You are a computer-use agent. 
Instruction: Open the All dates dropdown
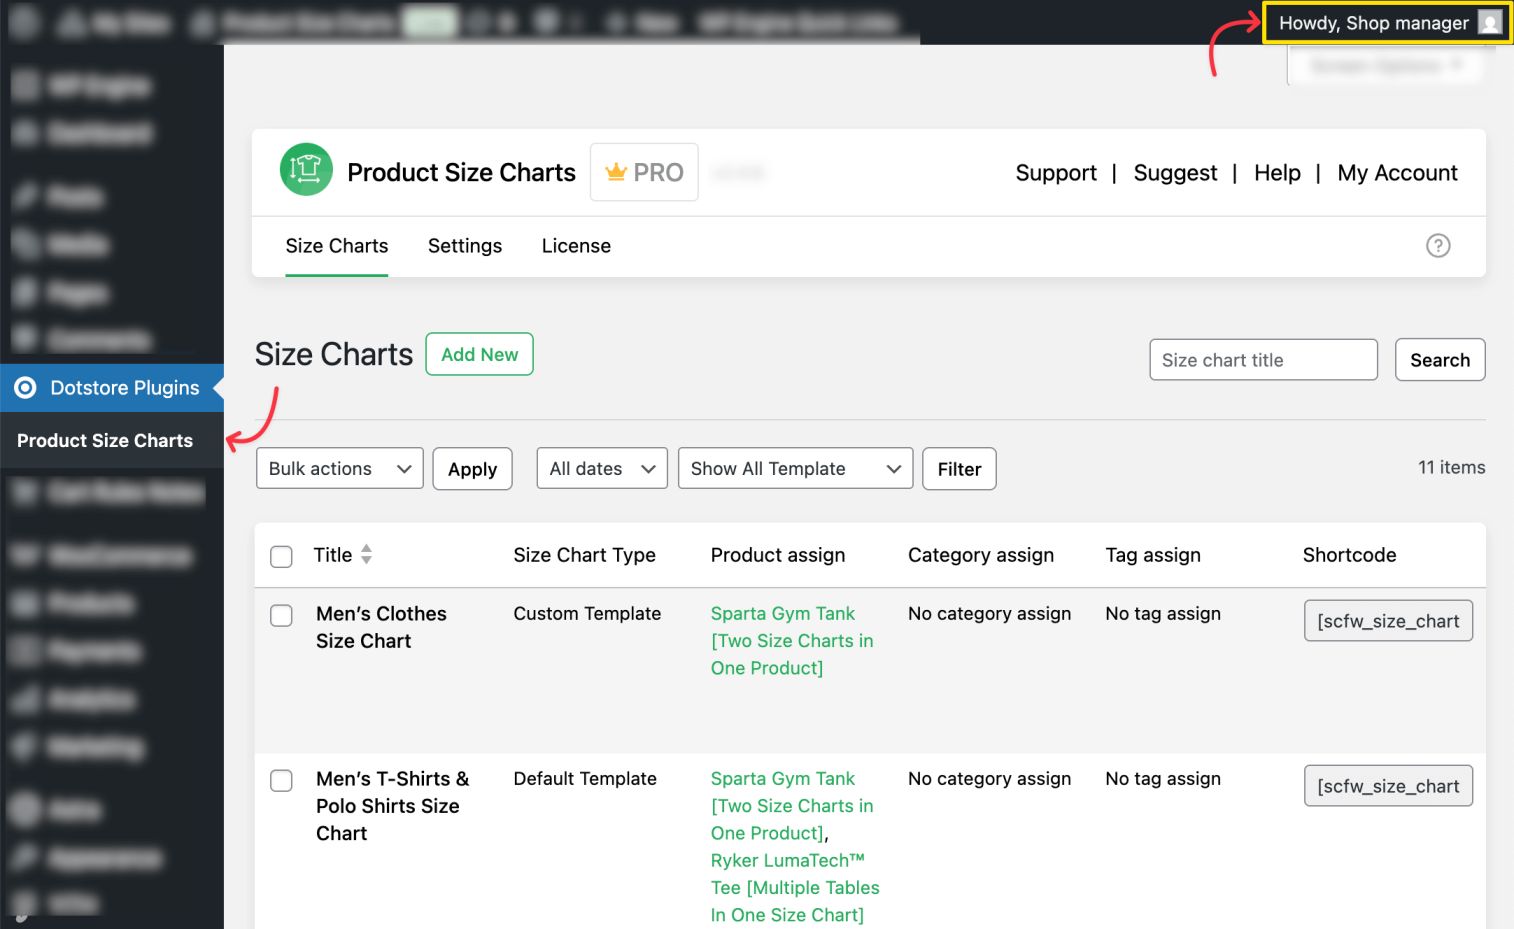click(602, 468)
